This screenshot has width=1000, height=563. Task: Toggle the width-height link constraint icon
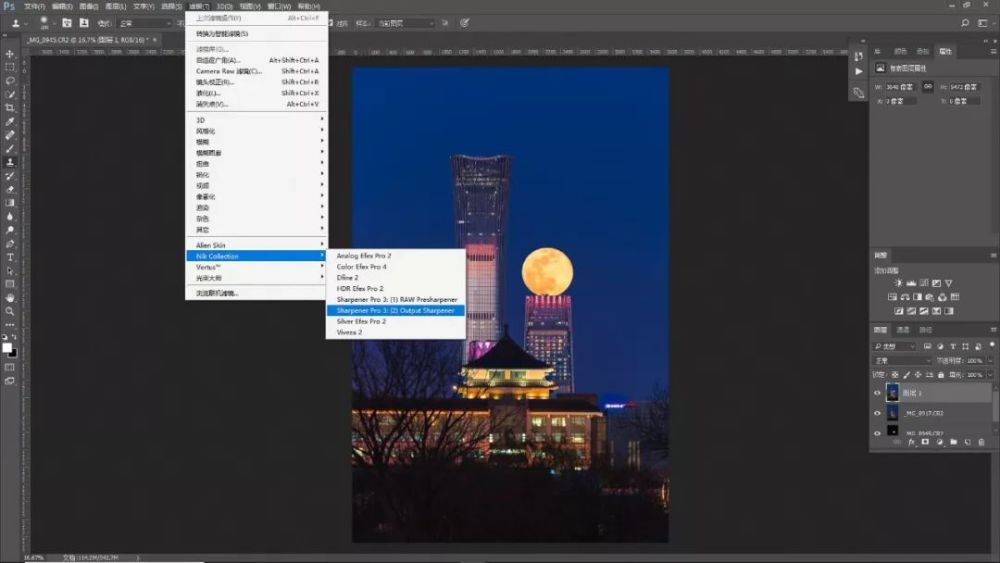point(927,87)
